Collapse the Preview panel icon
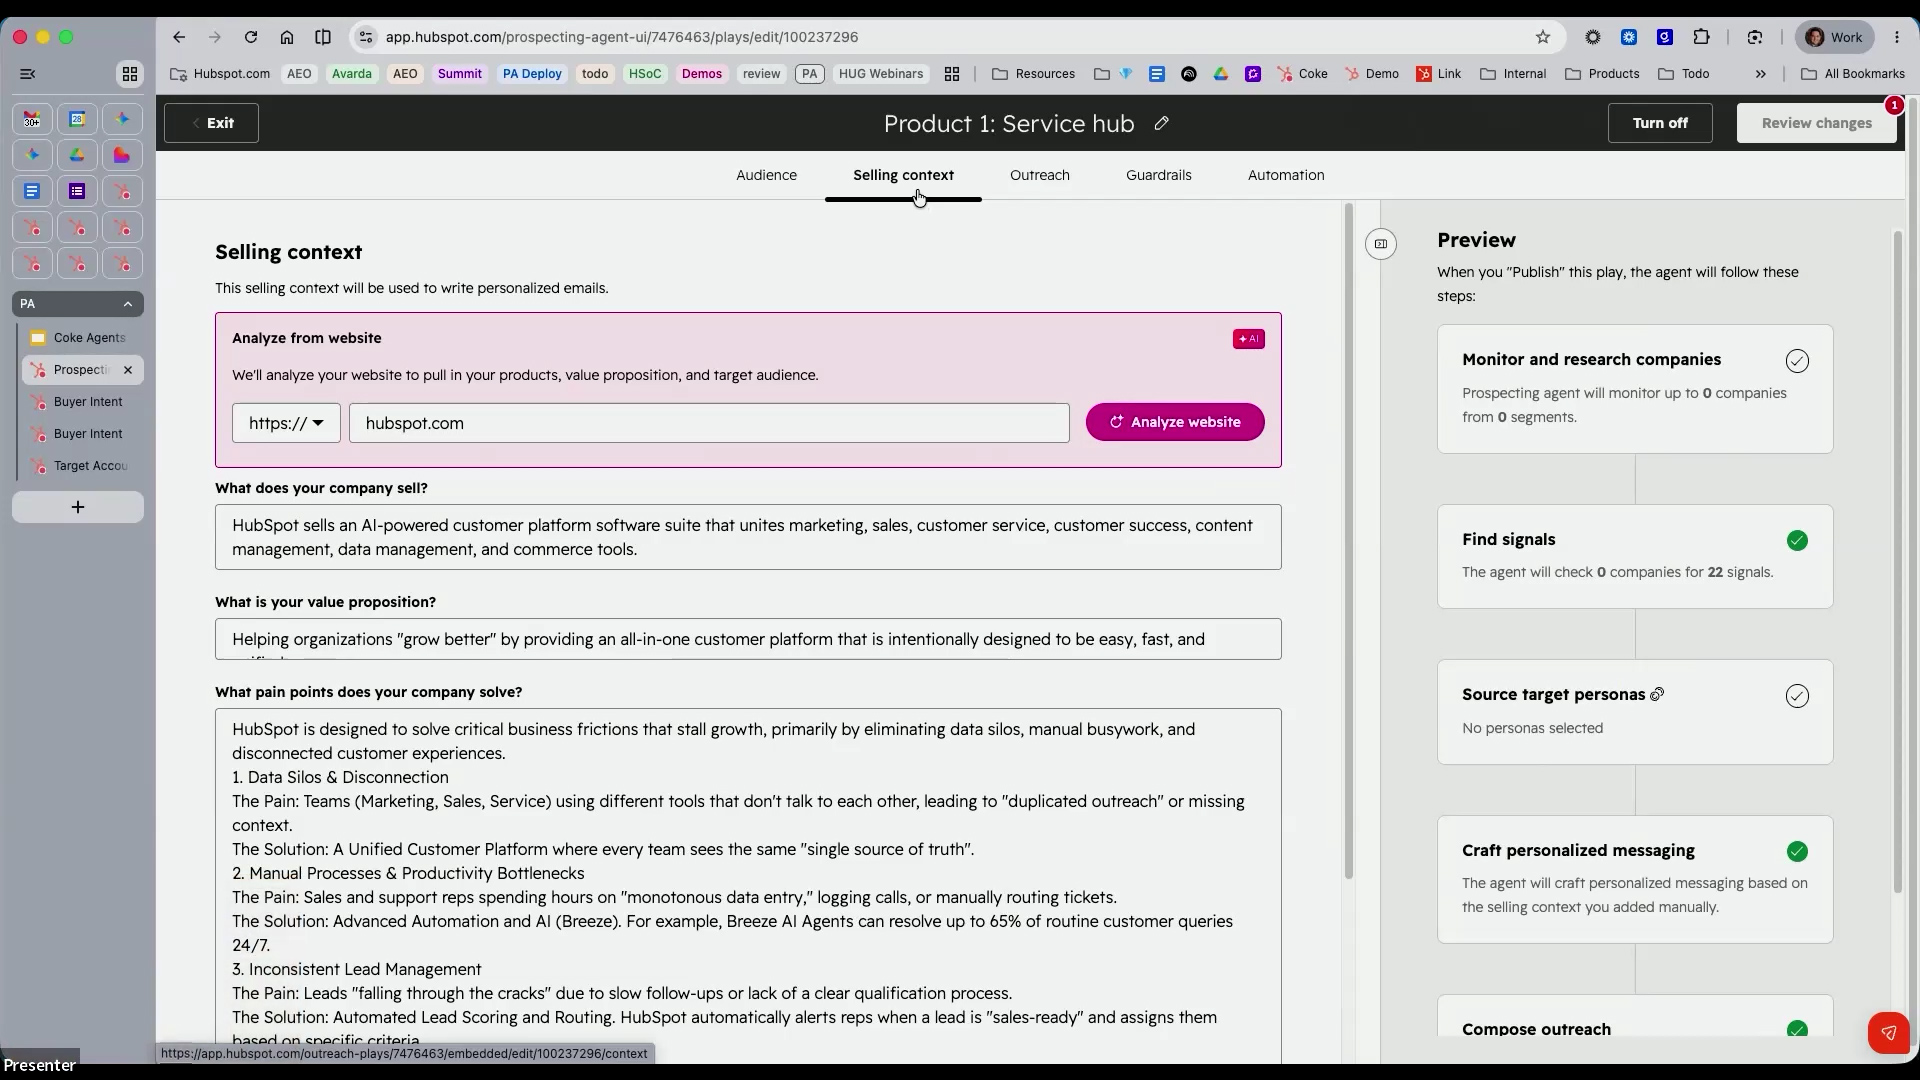 tap(1381, 244)
